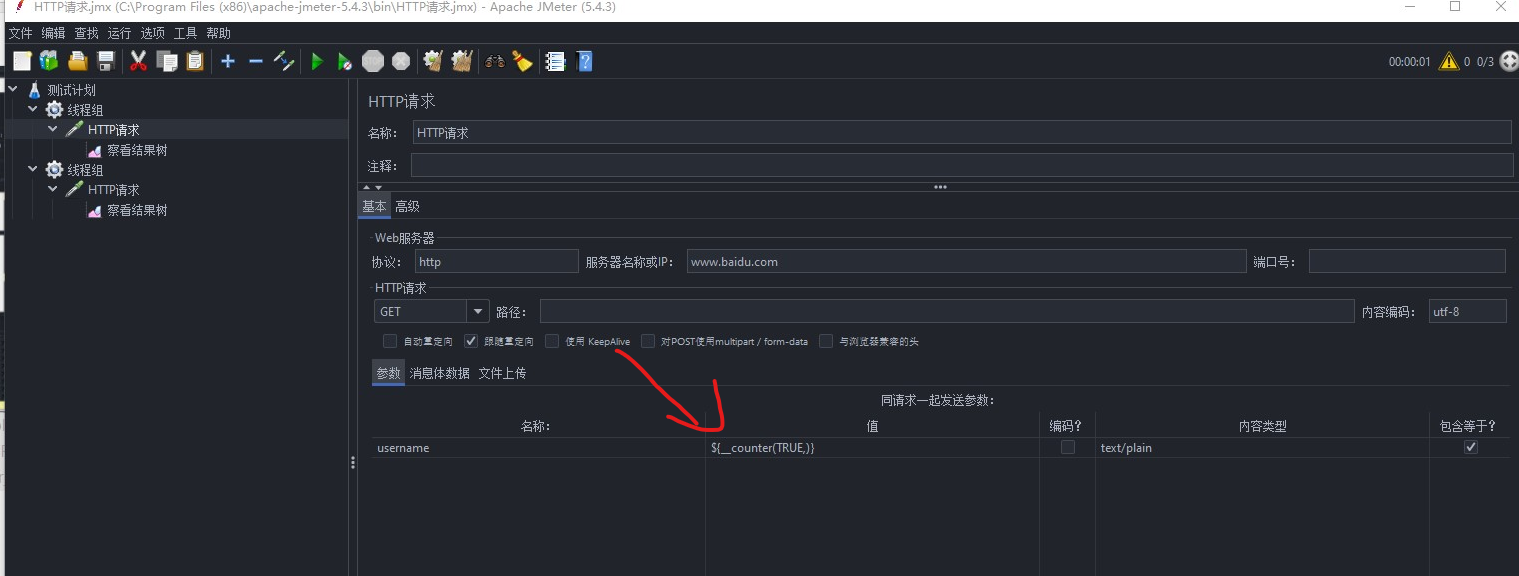Select the text/plain content type cell
1519x576 pixels.
(x=1262, y=448)
